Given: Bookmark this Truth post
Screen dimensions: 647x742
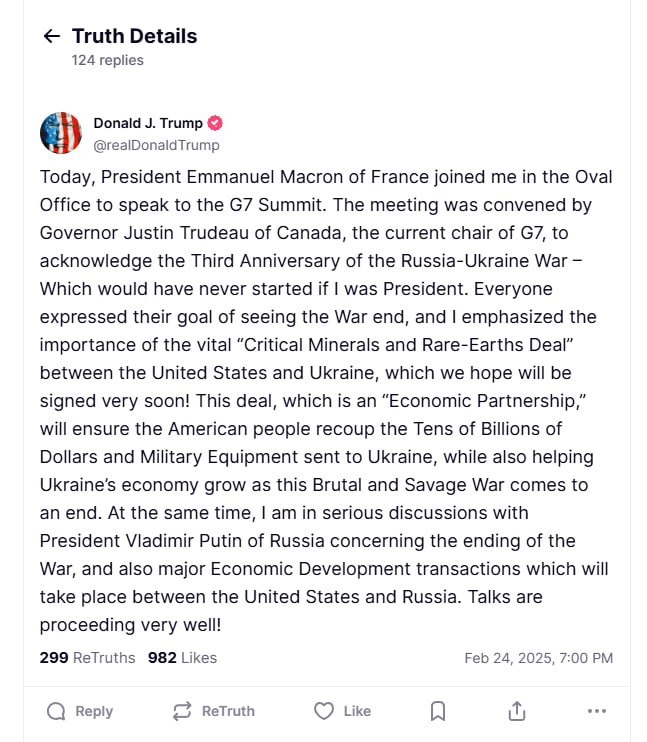Looking at the screenshot, I should [438, 711].
